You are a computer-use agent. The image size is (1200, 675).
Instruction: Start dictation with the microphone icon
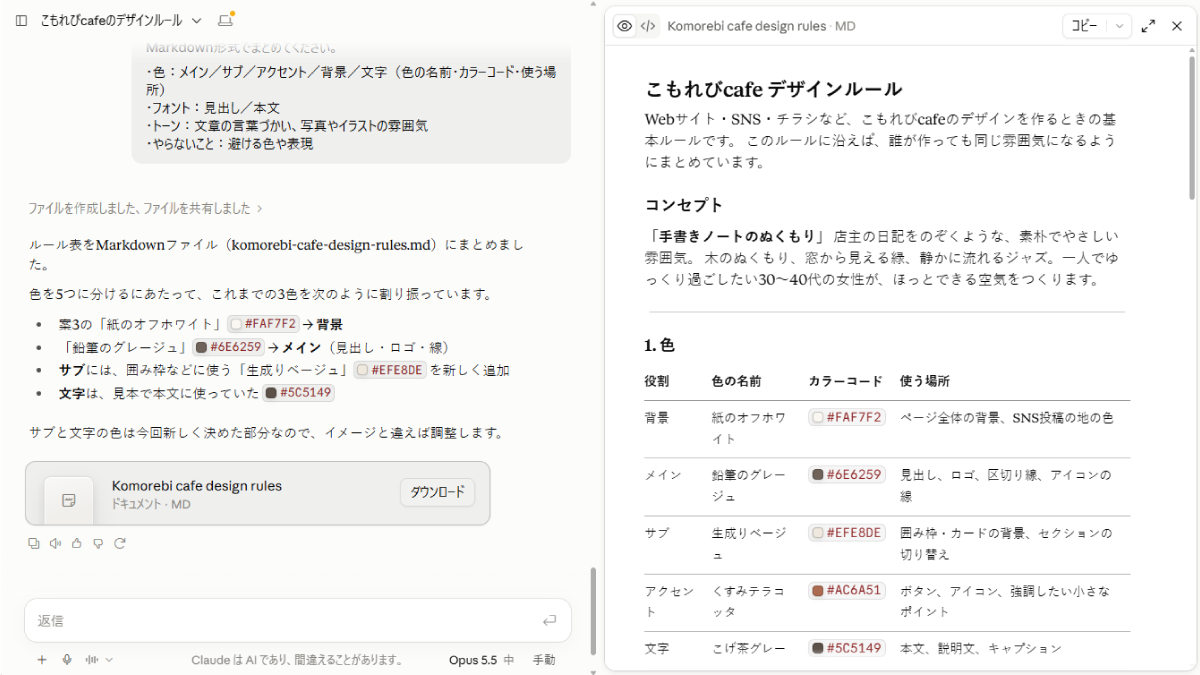pyautogui.click(x=67, y=659)
